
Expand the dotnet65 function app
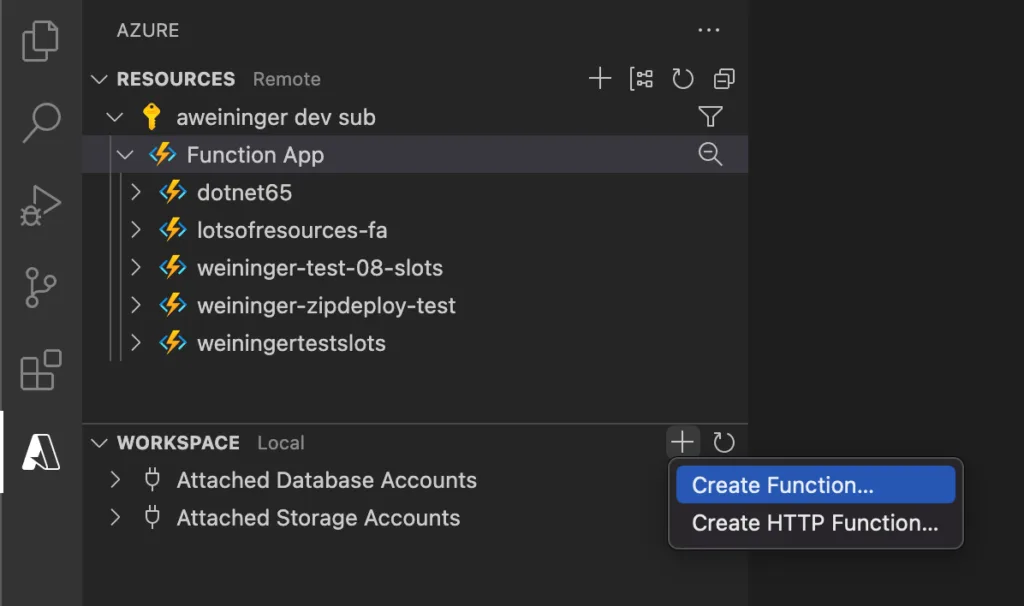coord(137,192)
